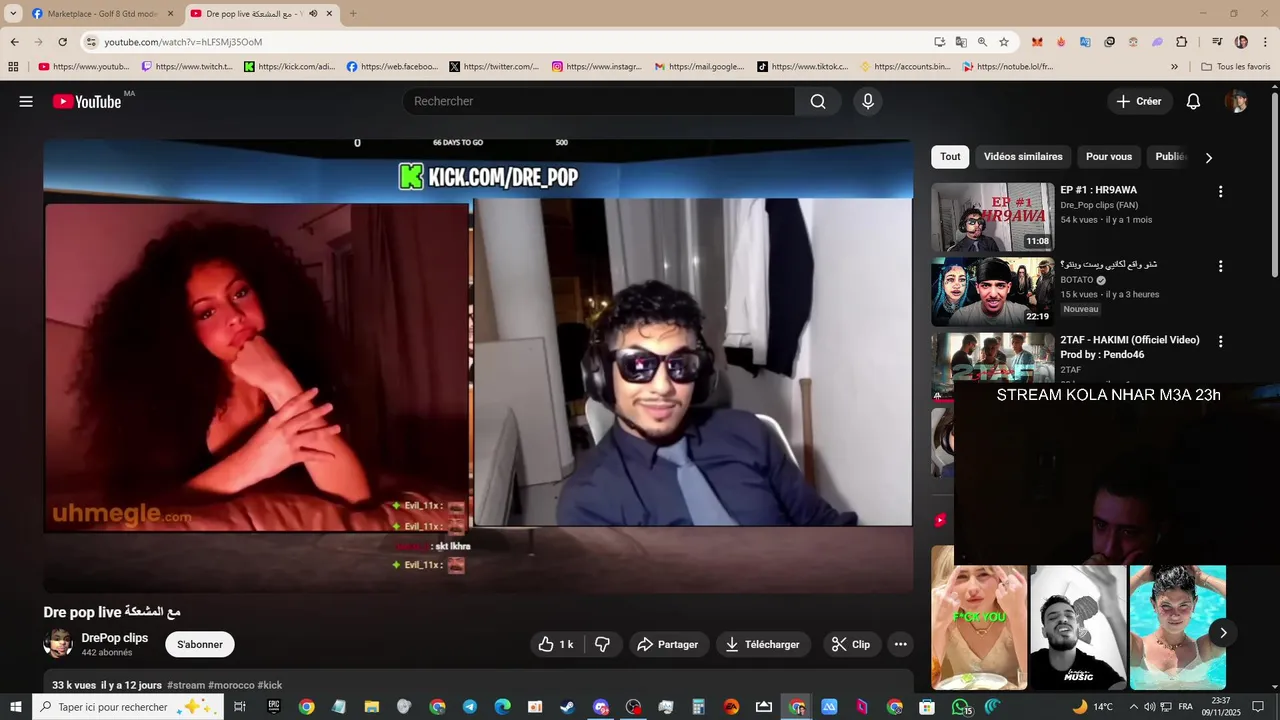Open the Chrome extensions puzzle icon
The image size is (1280, 720).
[x=1181, y=42]
